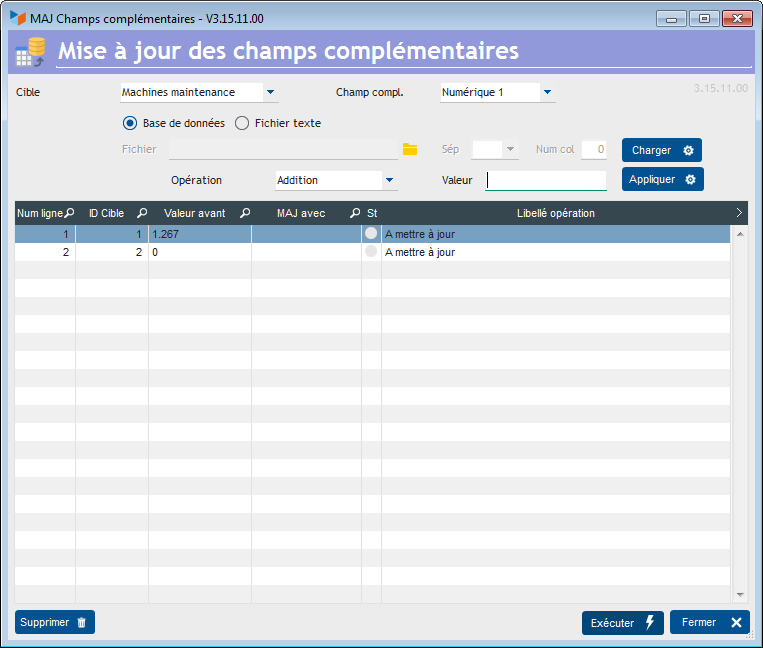Click the Valeur avant column search icon

click(245, 213)
